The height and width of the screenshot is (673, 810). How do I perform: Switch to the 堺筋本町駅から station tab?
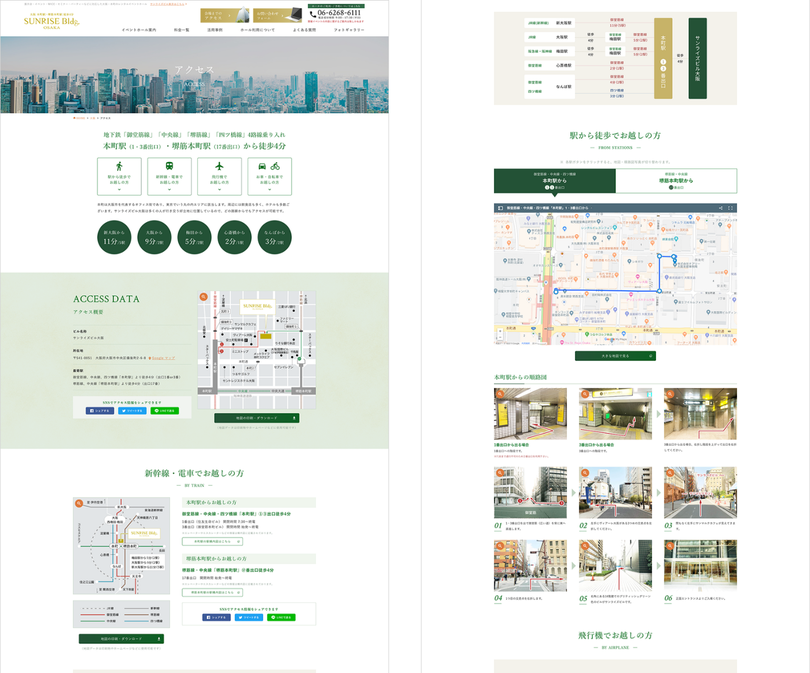tap(676, 181)
